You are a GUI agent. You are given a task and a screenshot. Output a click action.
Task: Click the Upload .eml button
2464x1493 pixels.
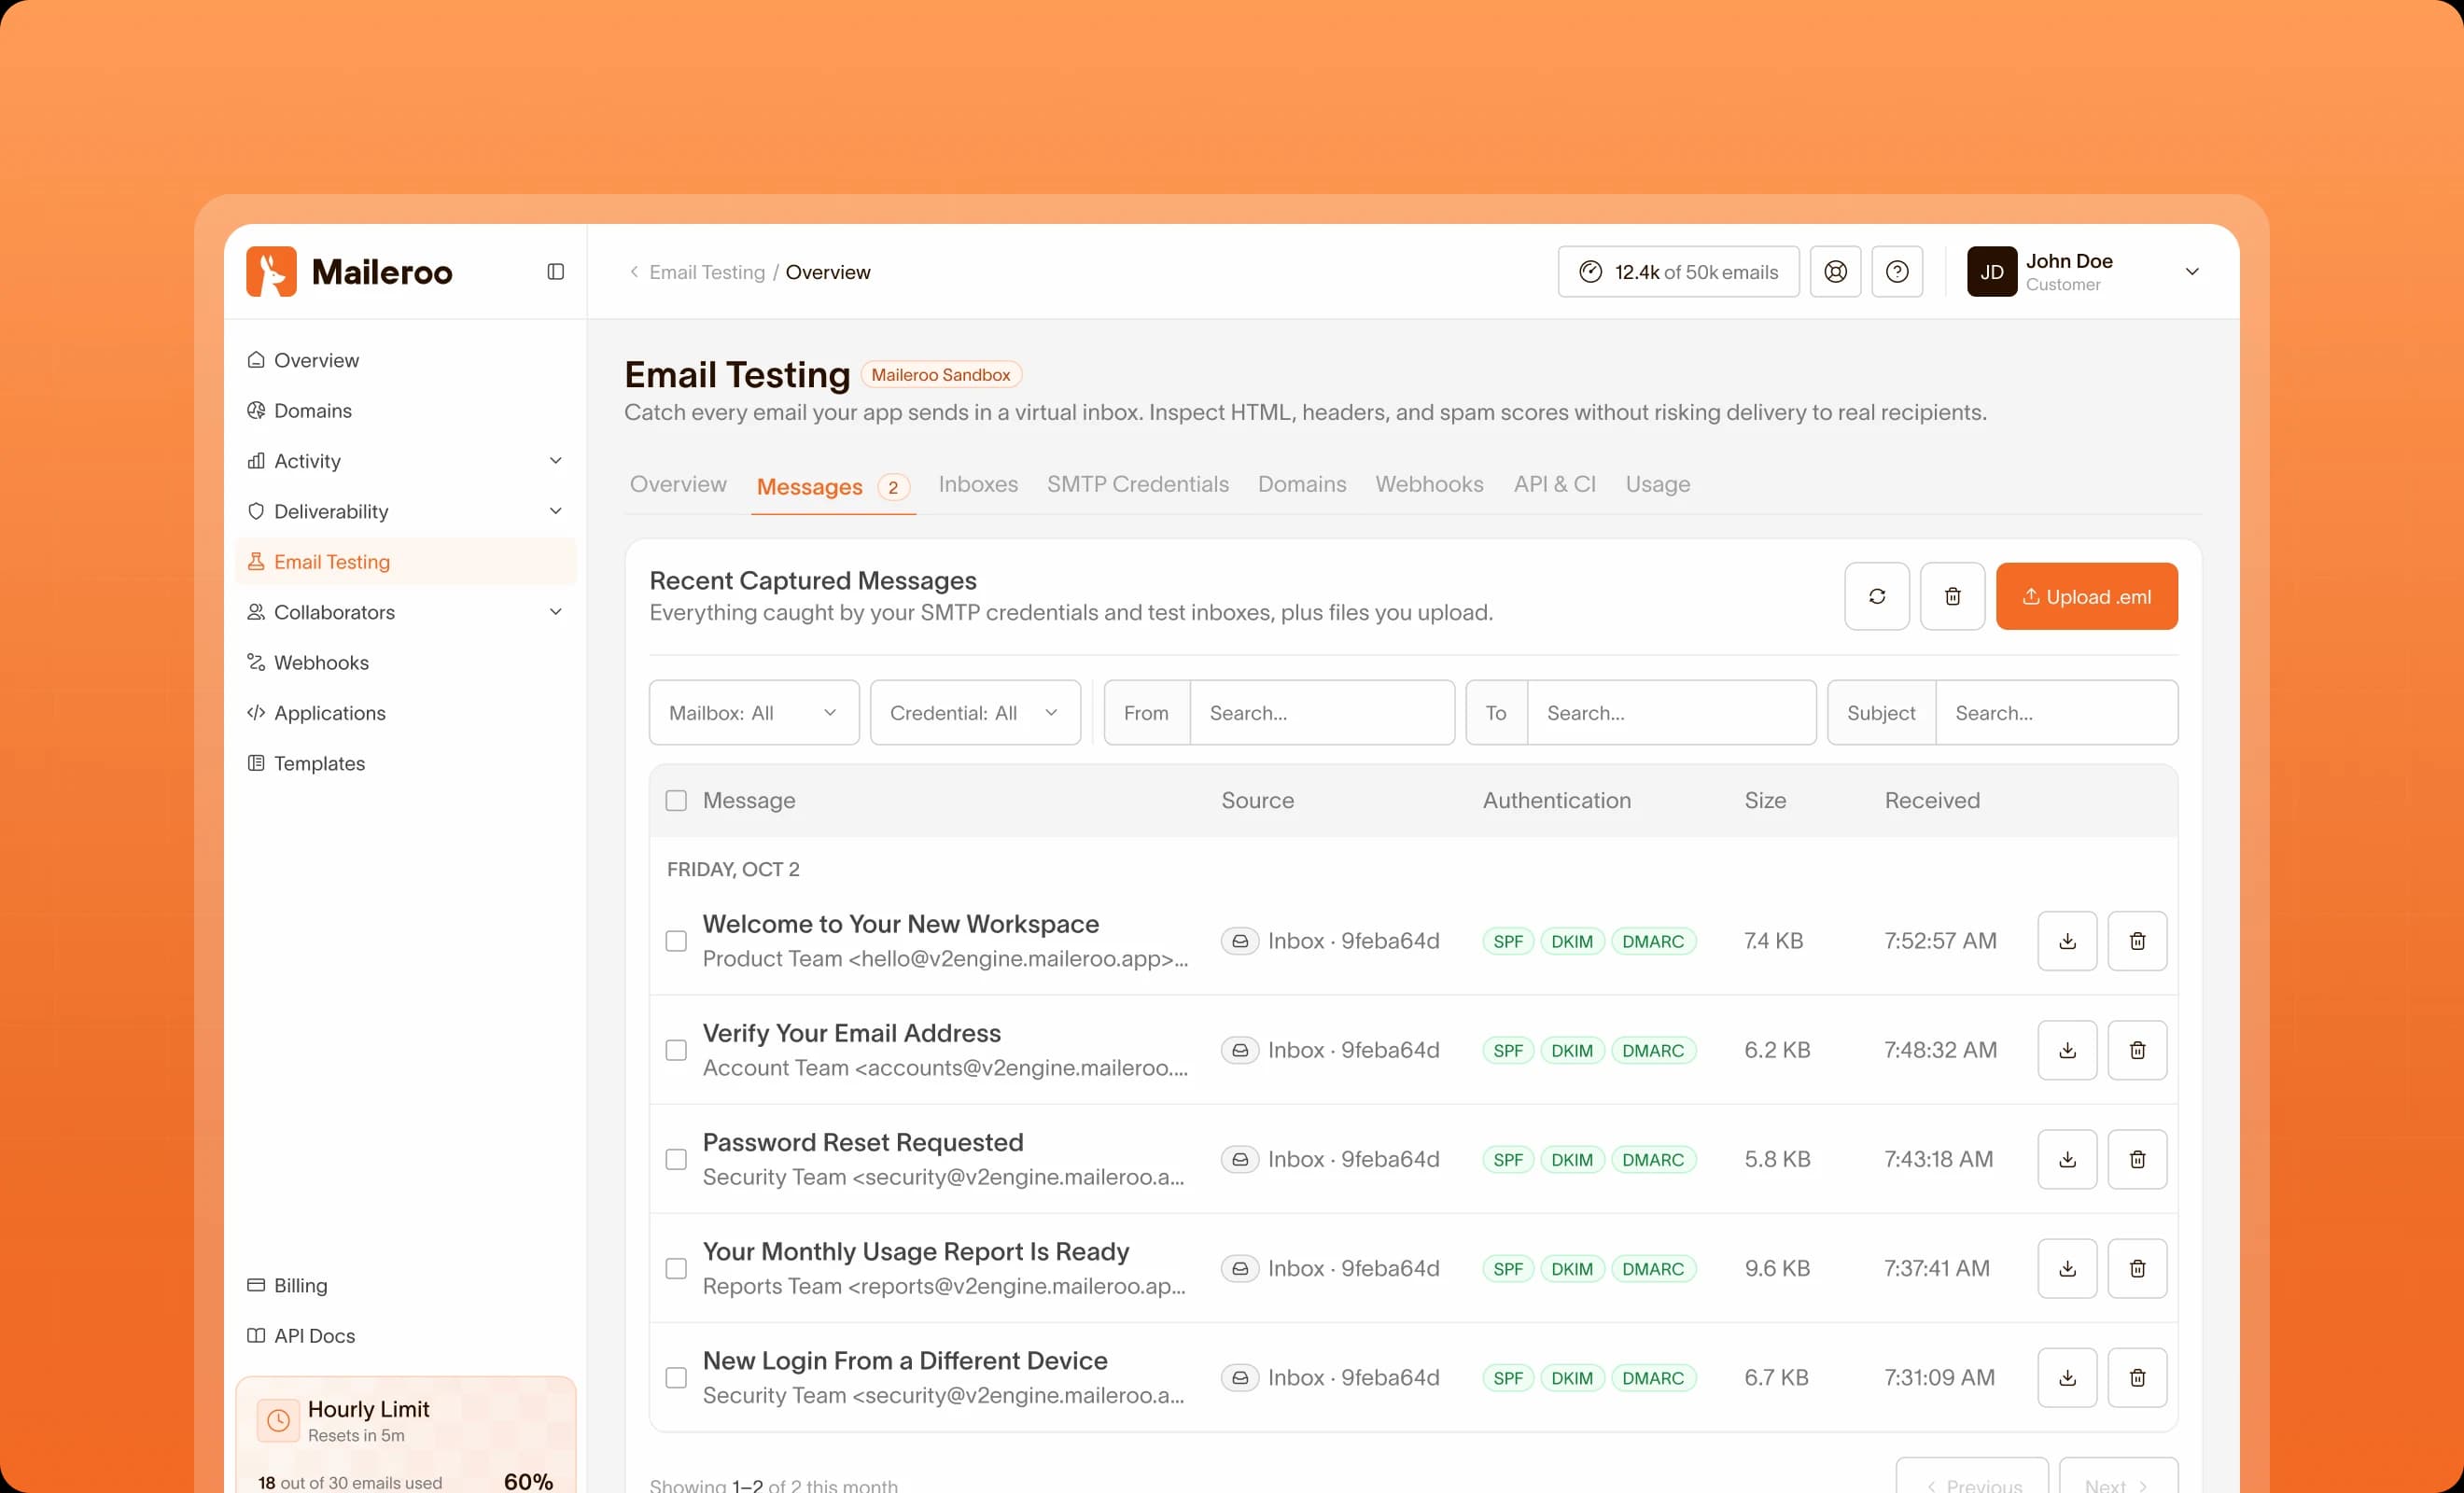coord(2086,596)
